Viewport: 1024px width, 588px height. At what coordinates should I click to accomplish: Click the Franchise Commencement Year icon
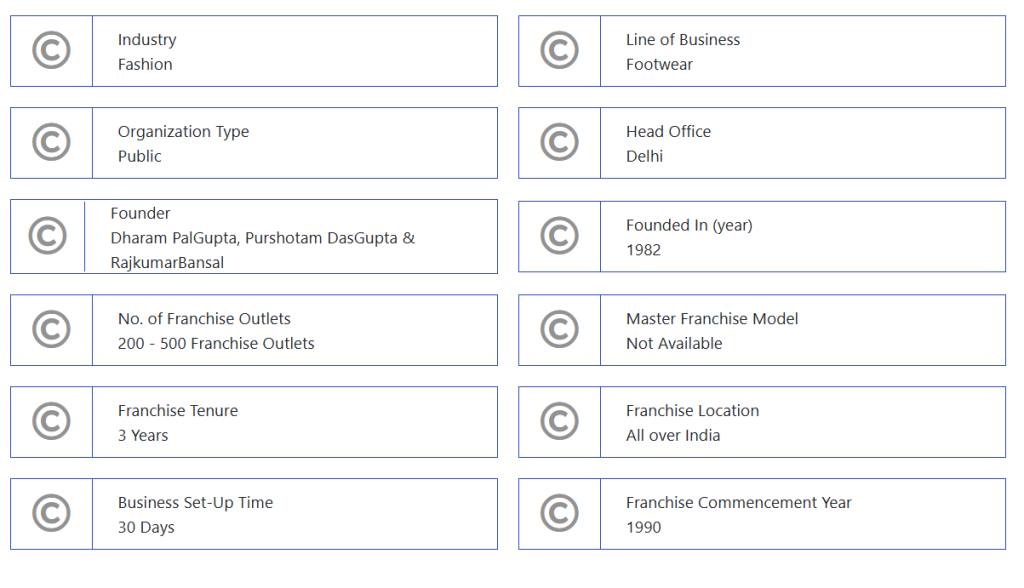[559, 514]
